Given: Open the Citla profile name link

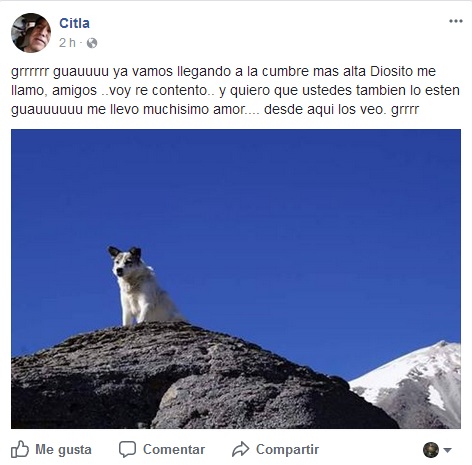Looking at the screenshot, I should pyautogui.click(x=74, y=23).
